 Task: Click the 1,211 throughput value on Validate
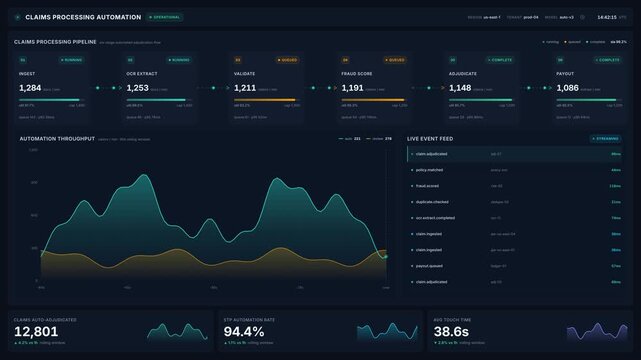[245, 88]
